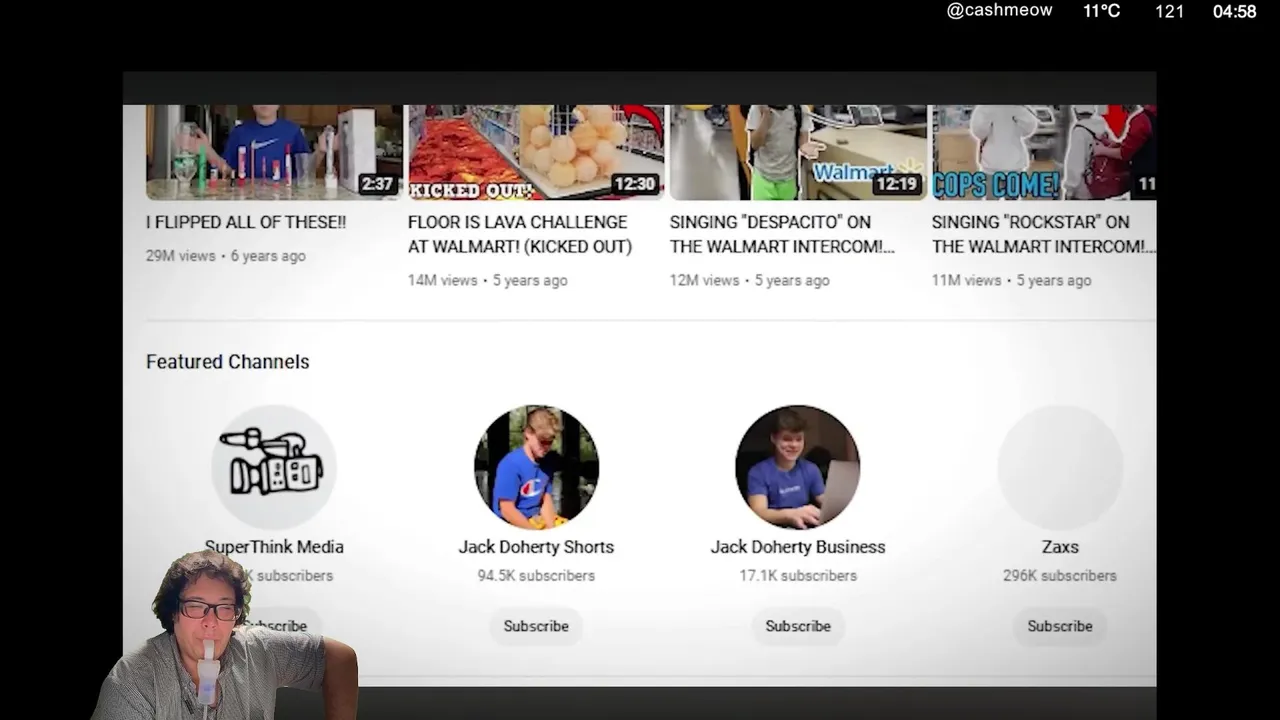Viewport: 1280px width, 720px height.
Task: Click the 12:30 duration badge
Action: (x=634, y=184)
